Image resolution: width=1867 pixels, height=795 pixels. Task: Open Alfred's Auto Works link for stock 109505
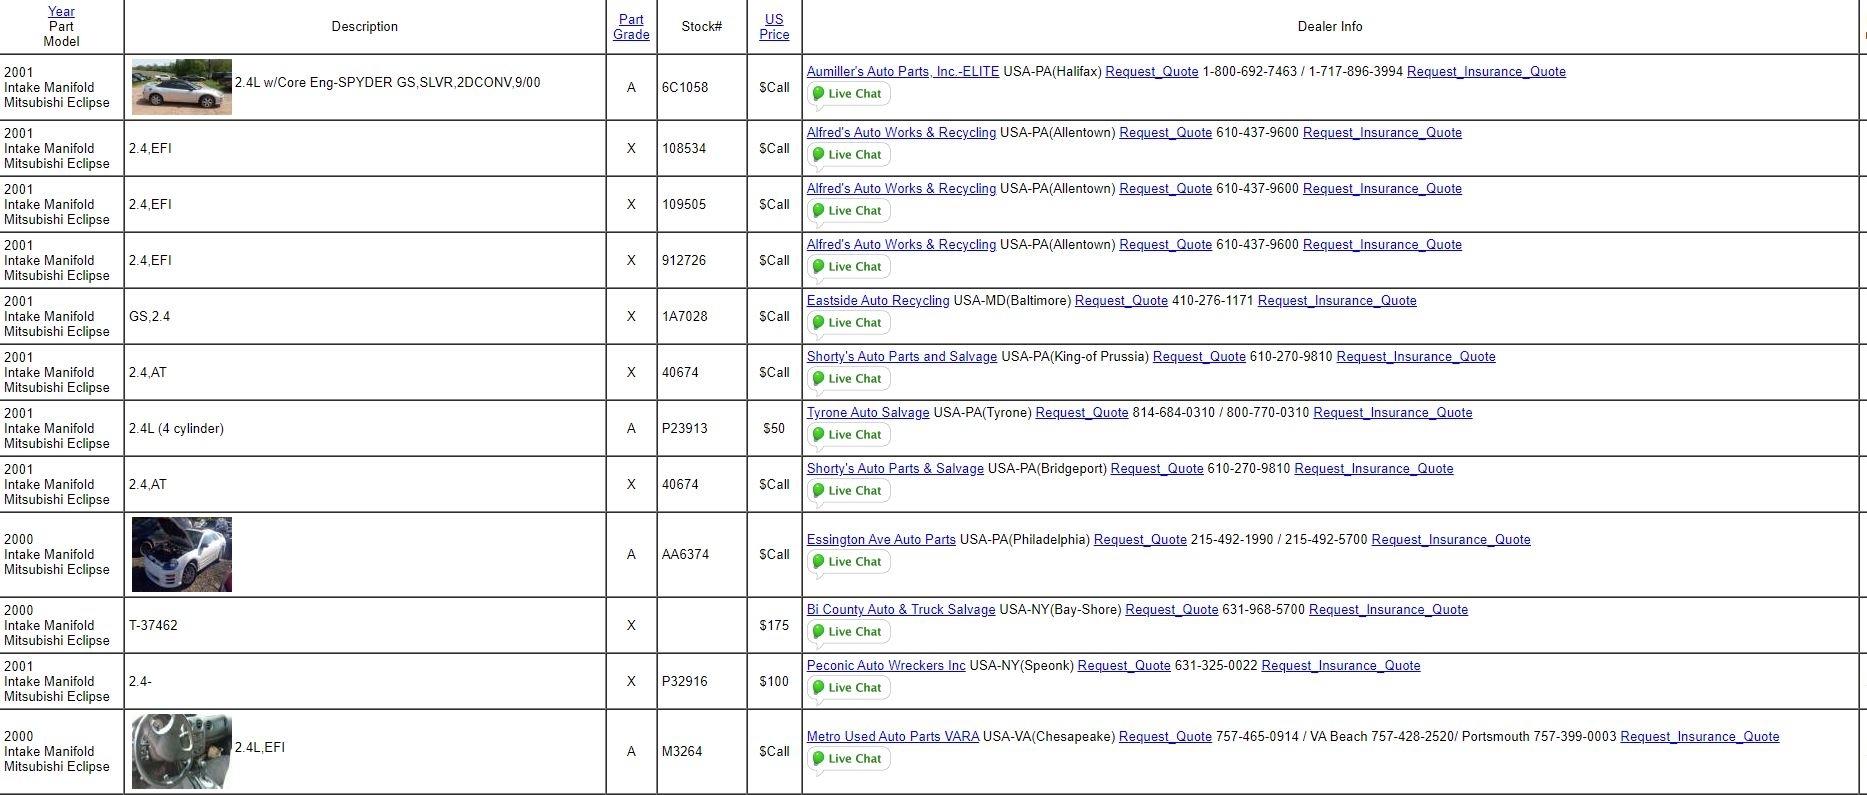click(901, 189)
